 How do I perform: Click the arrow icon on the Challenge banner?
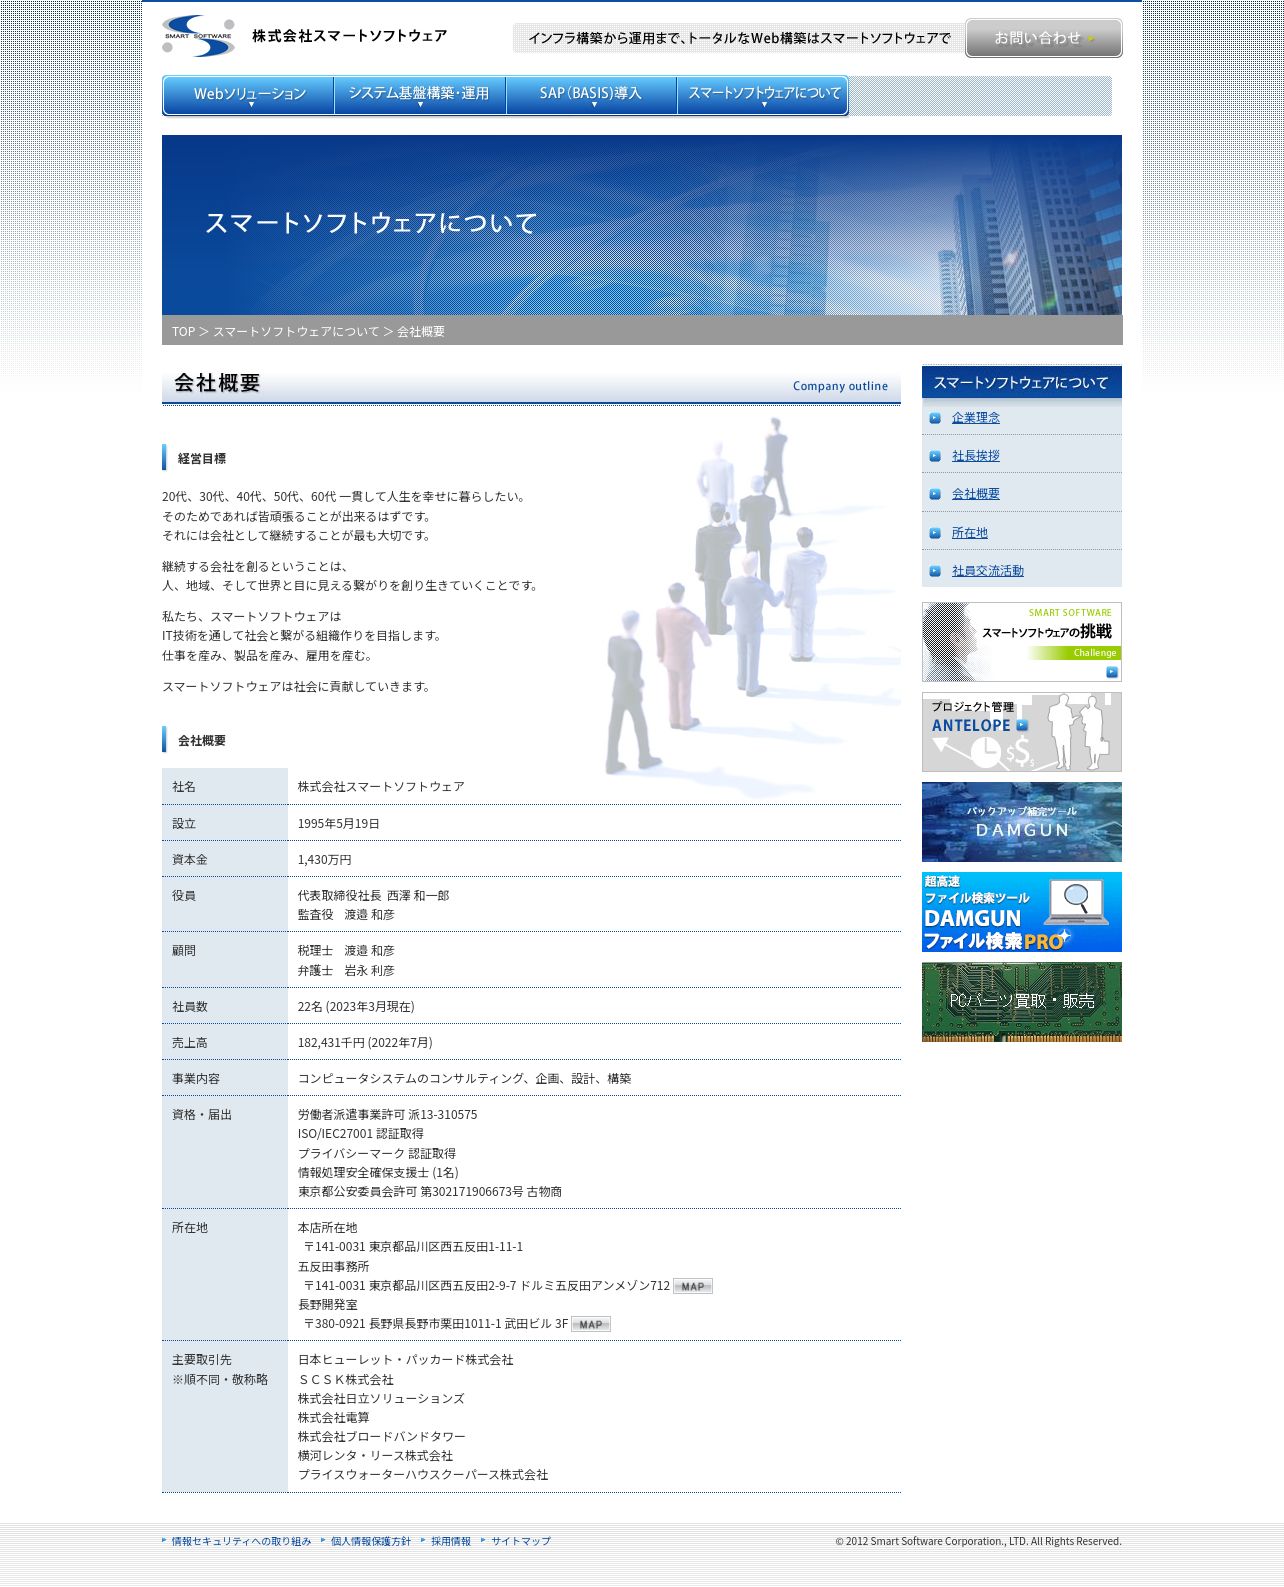pos(1111,672)
